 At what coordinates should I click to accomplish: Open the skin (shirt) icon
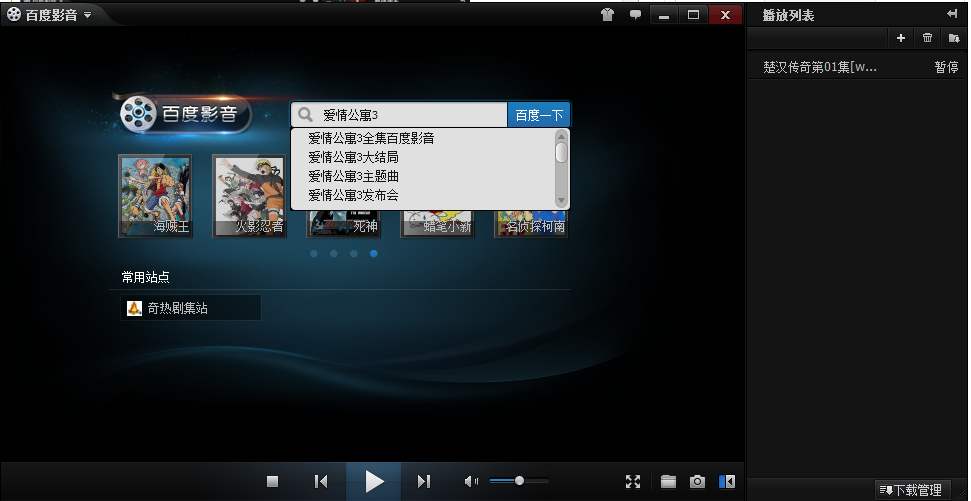point(607,15)
